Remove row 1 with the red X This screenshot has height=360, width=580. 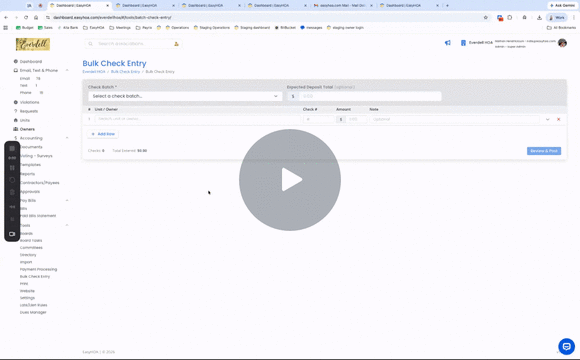[x=559, y=119]
